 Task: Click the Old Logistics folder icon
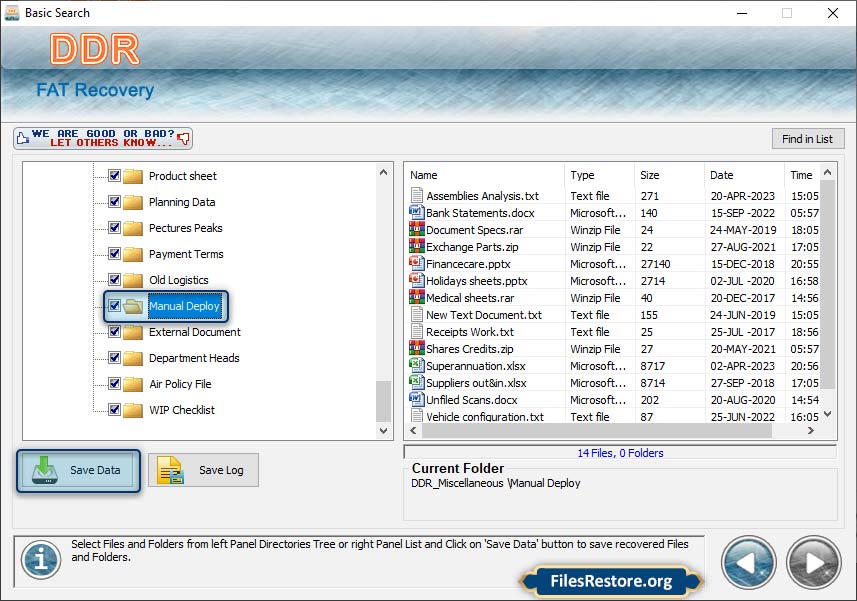click(x=133, y=280)
